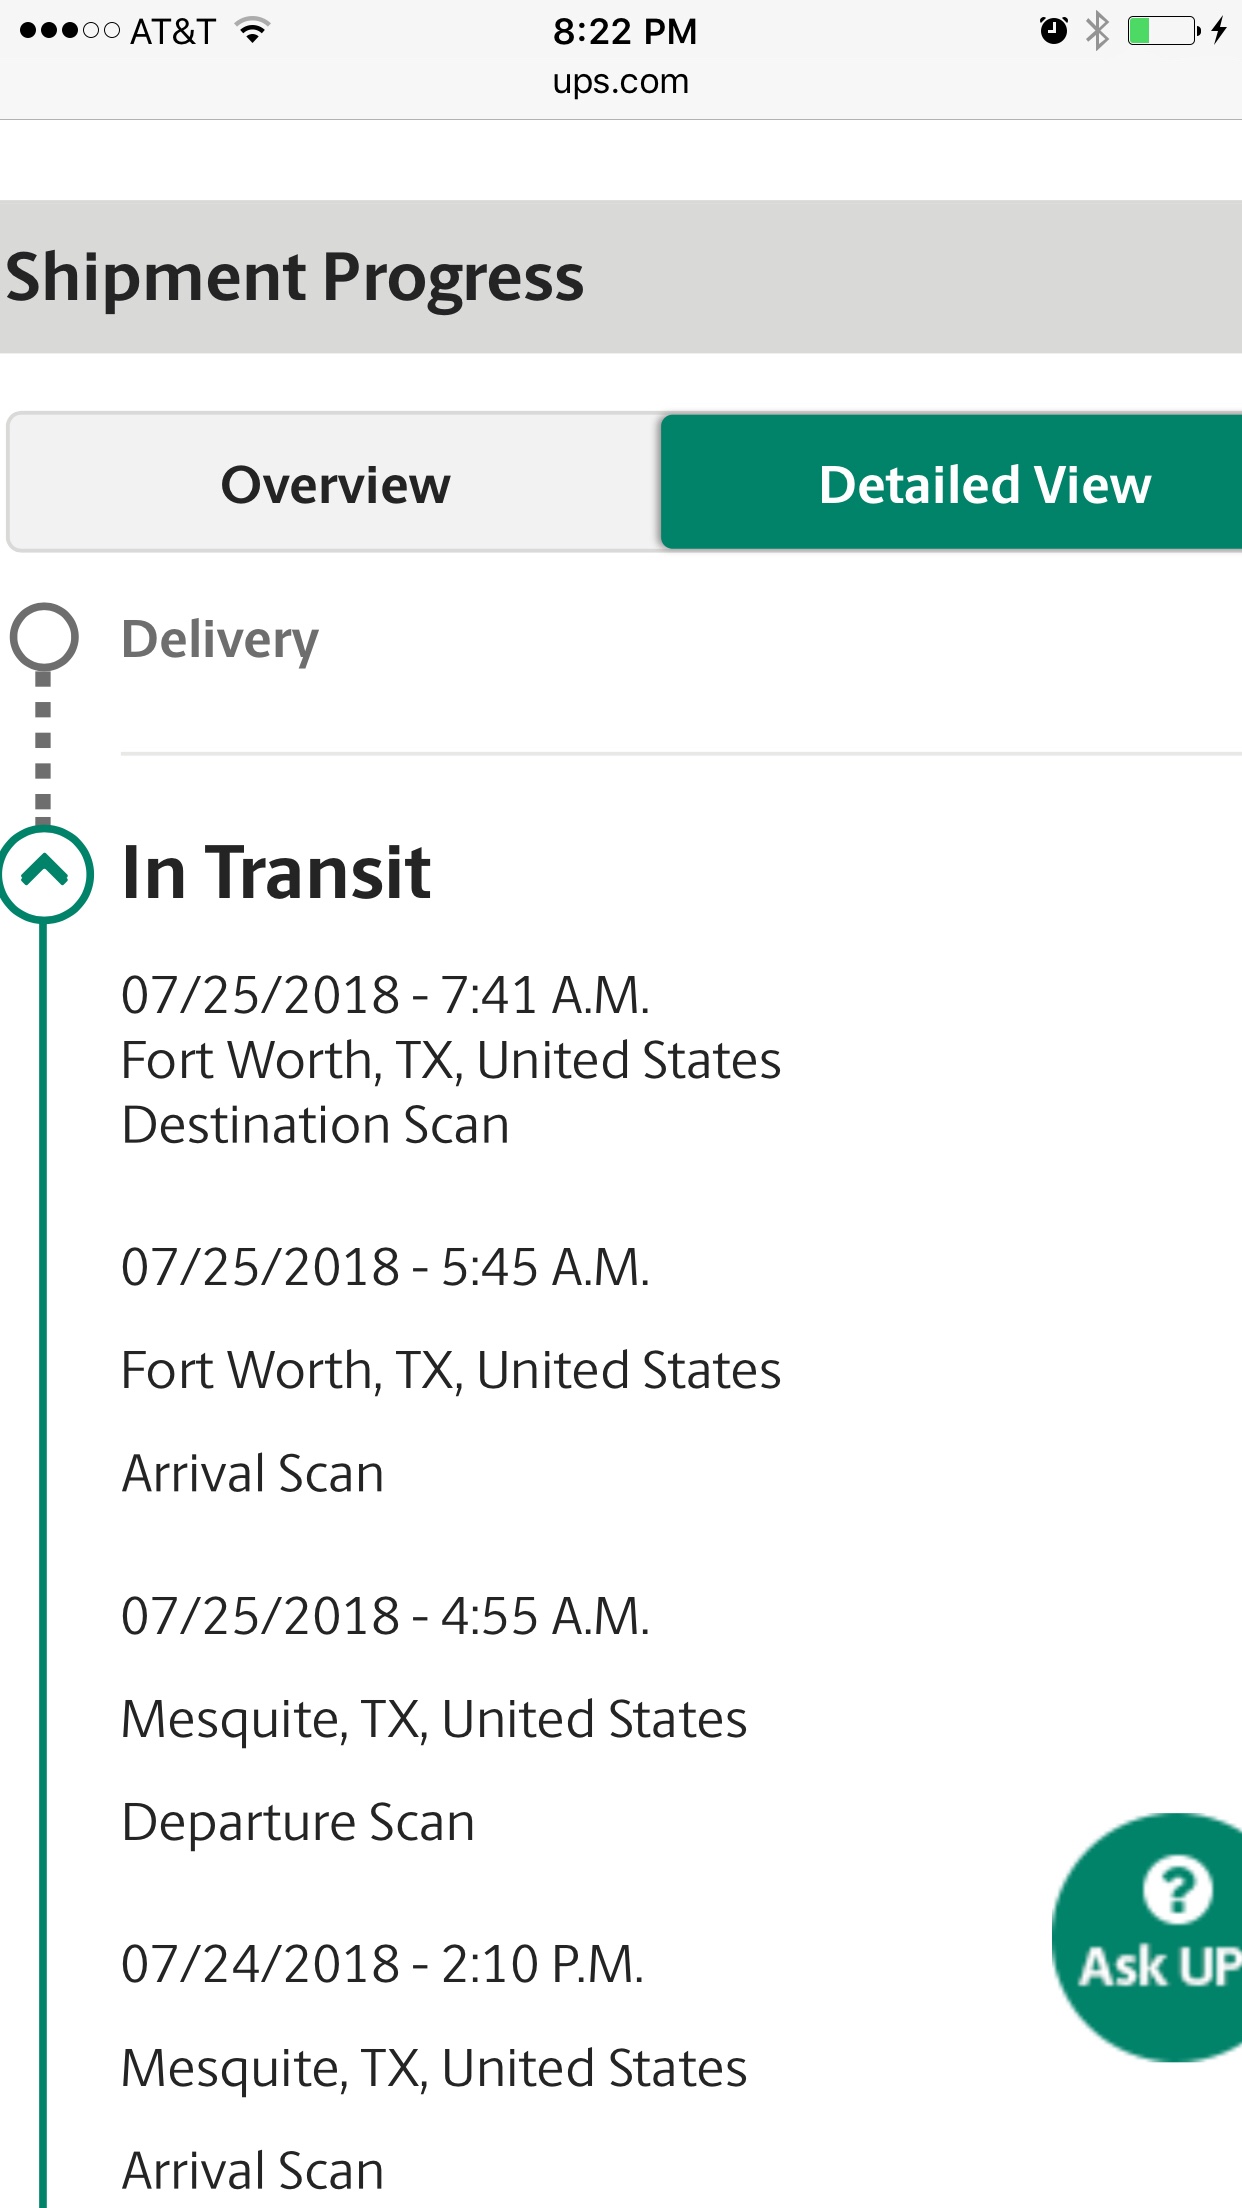The image size is (1242, 2208).
Task: Tap the charging bolt icon
Action: coord(1218,31)
